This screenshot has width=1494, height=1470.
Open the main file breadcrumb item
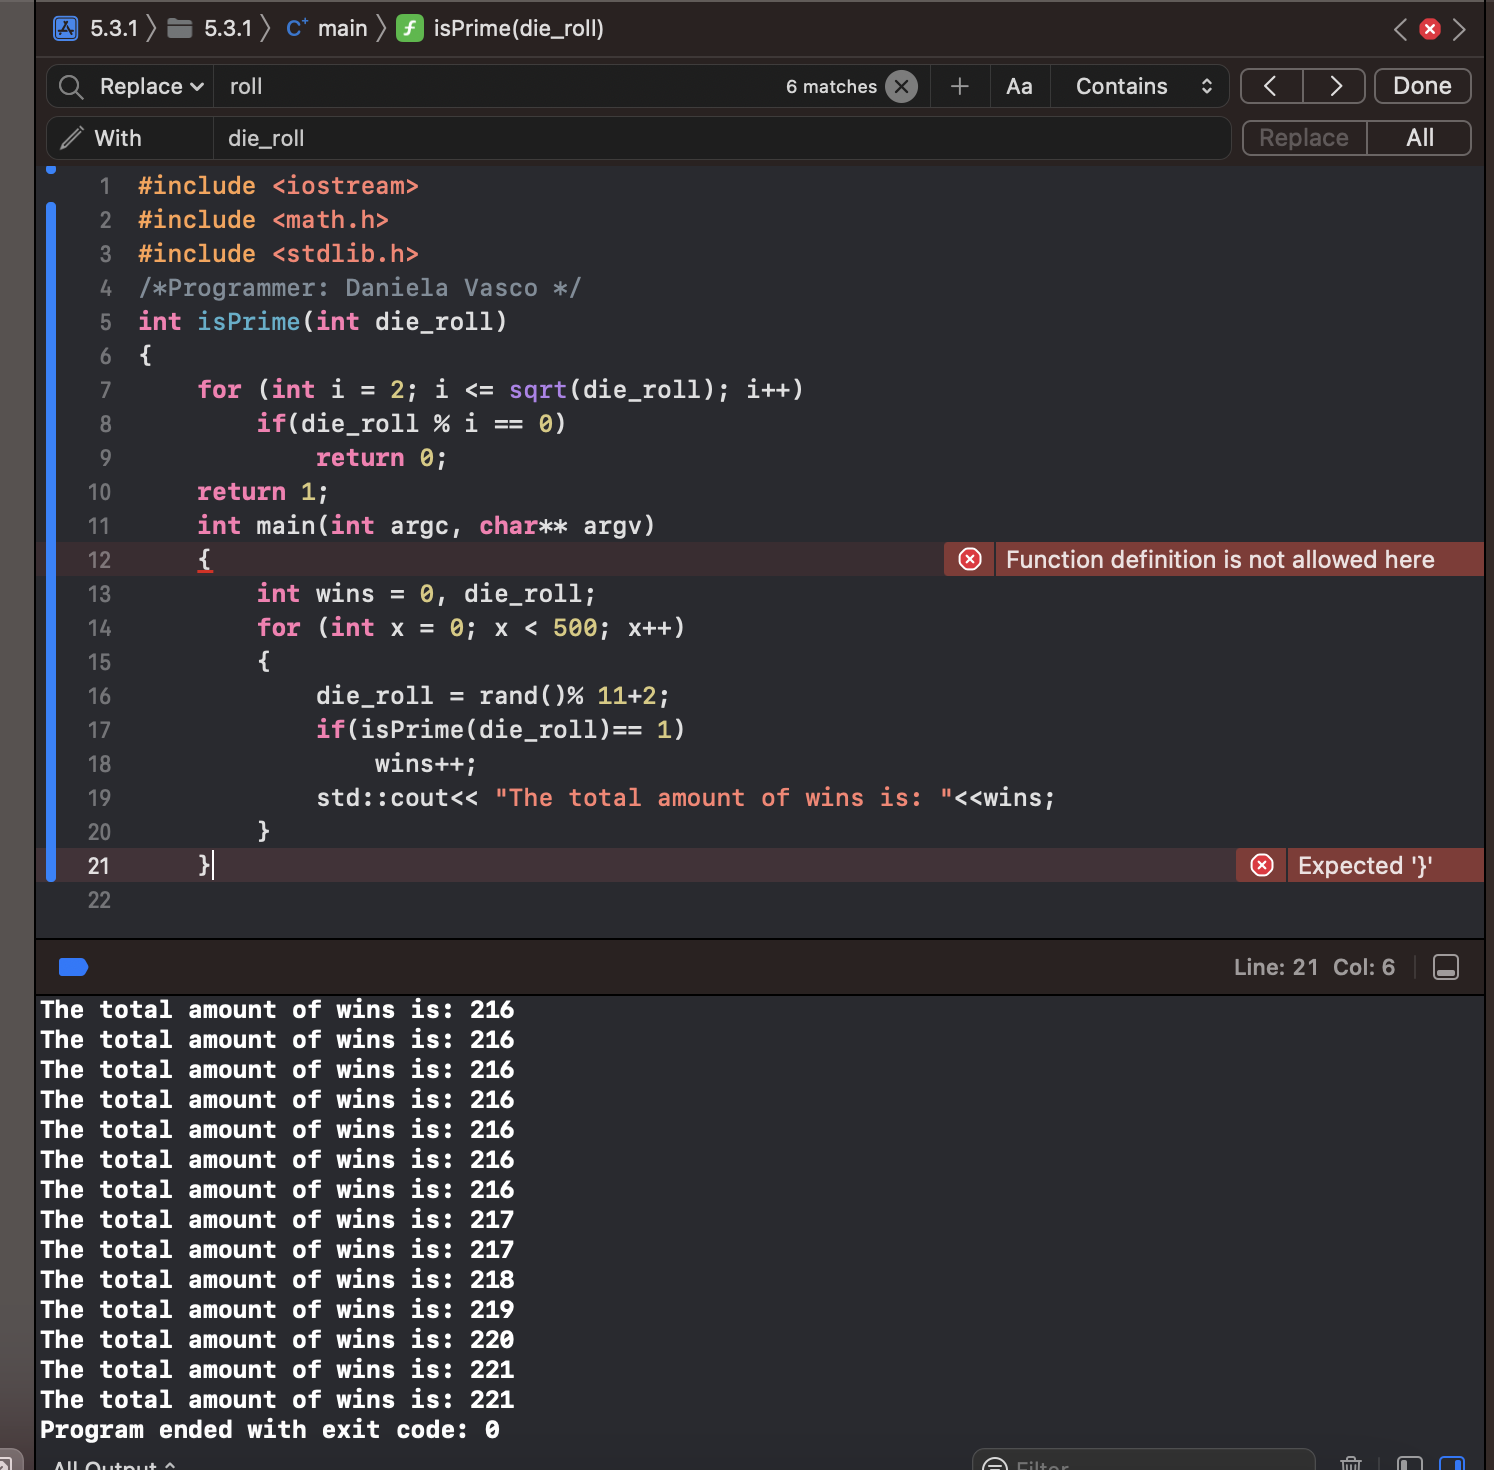[x=327, y=28]
